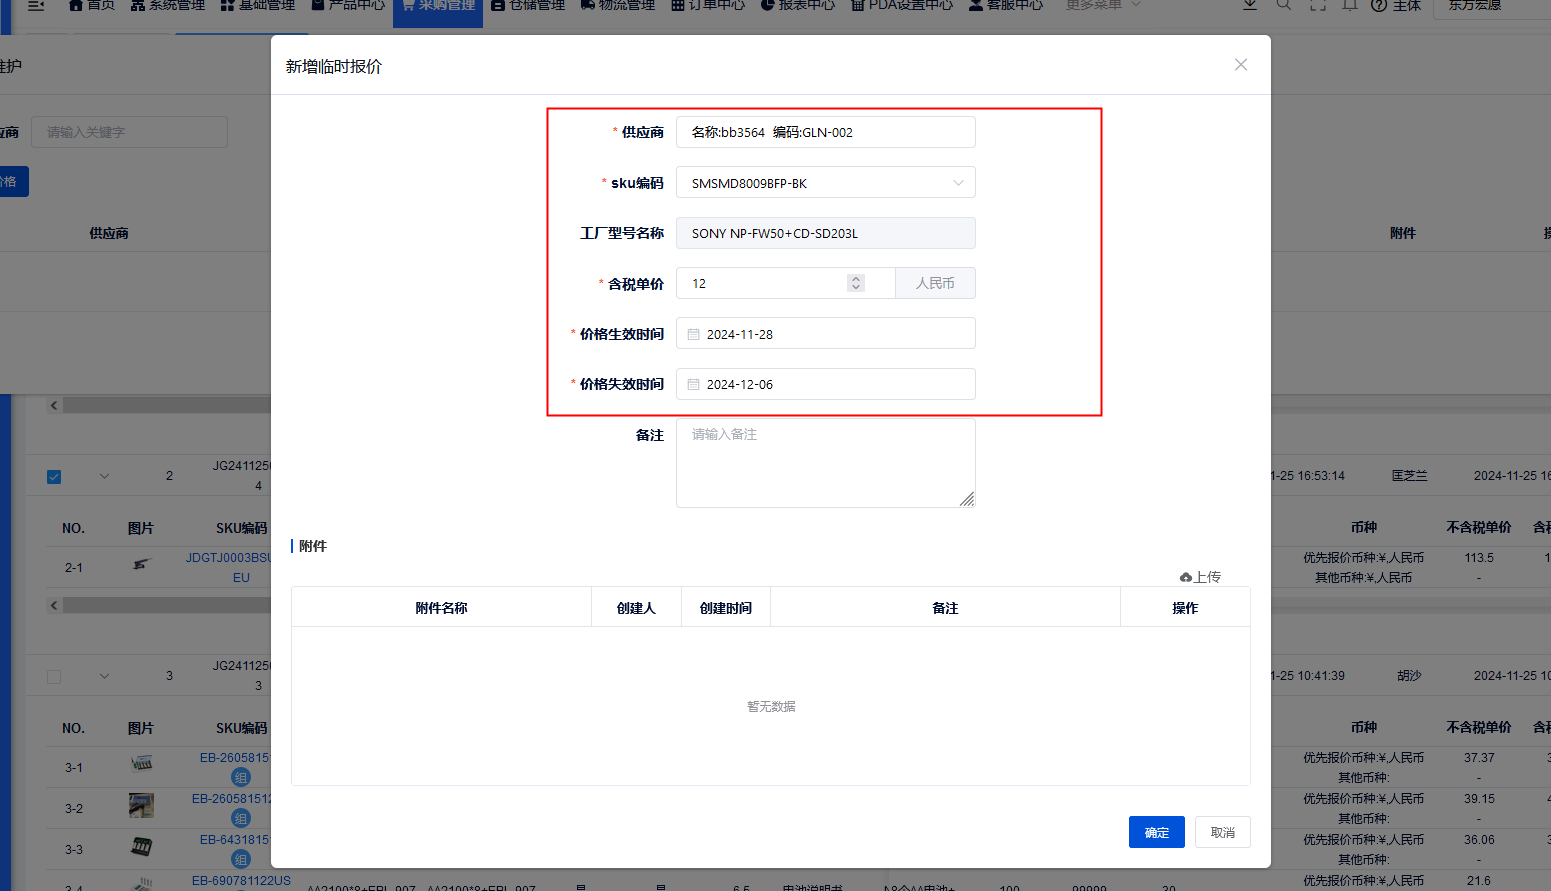Check the checkbox on the third order row
Image resolution: width=1551 pixels, height=891 pixels.
coord(54,676)
